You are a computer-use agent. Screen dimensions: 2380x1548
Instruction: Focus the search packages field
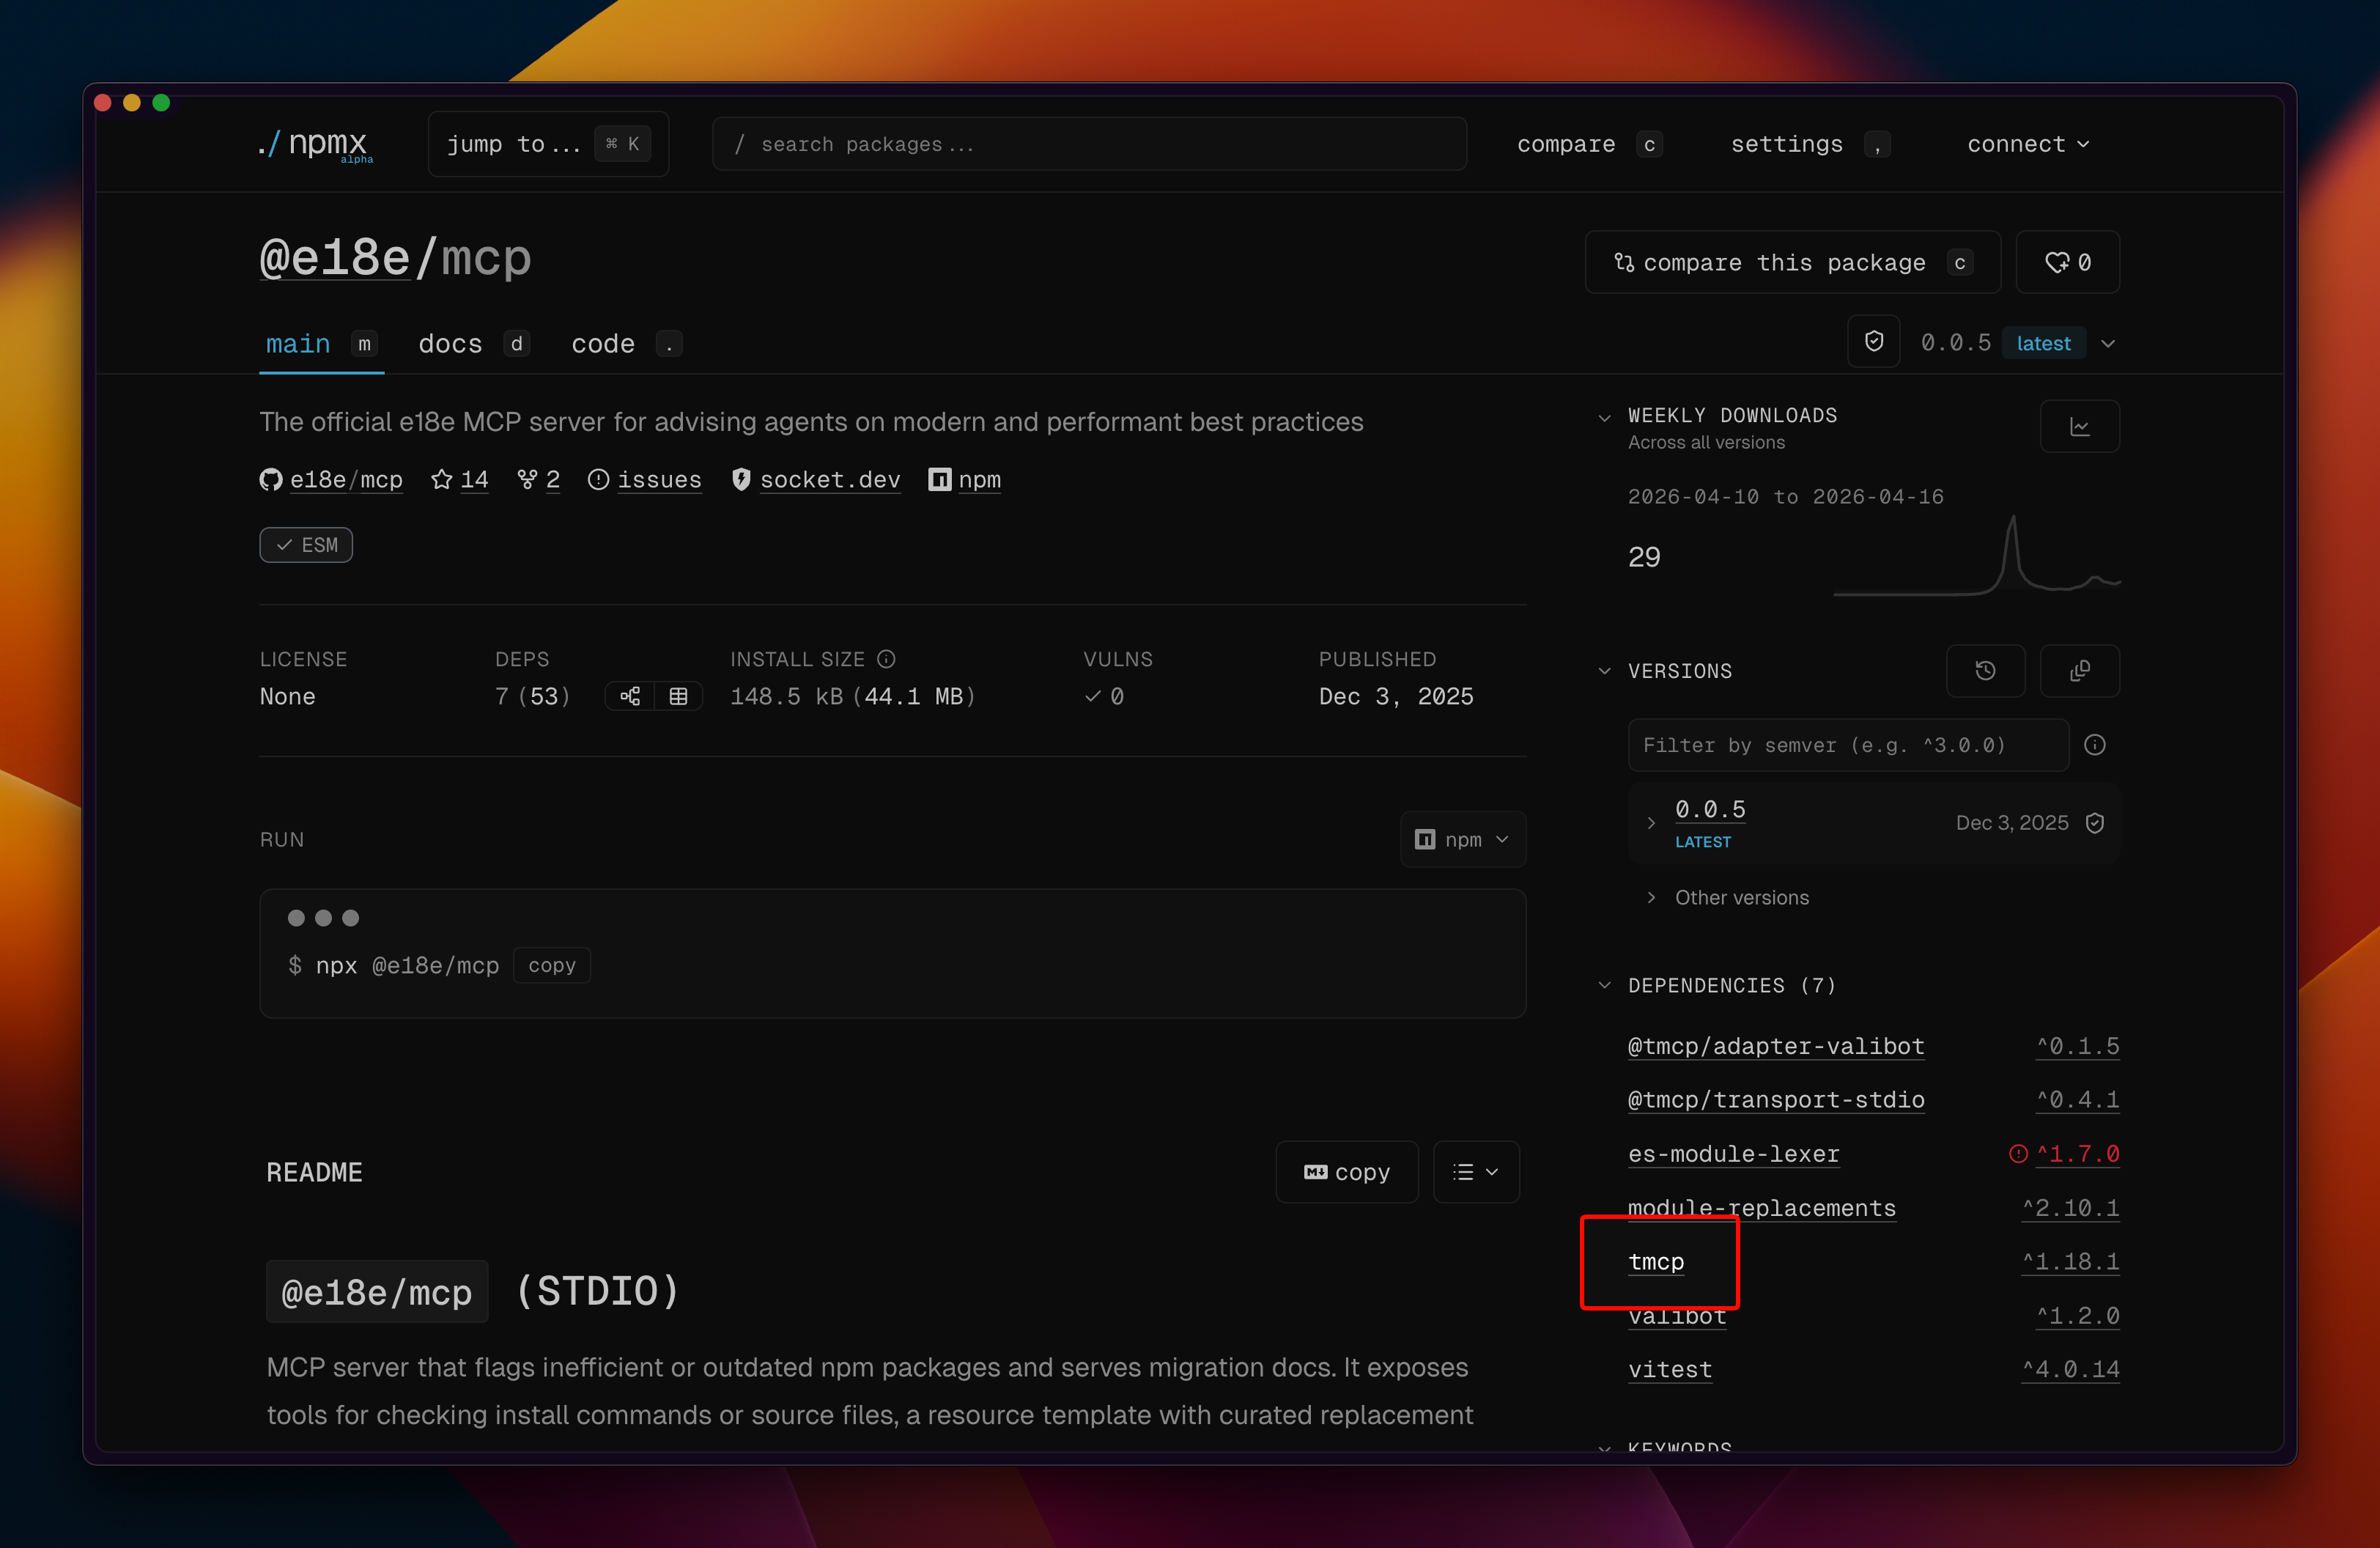tap(1089, 144)
